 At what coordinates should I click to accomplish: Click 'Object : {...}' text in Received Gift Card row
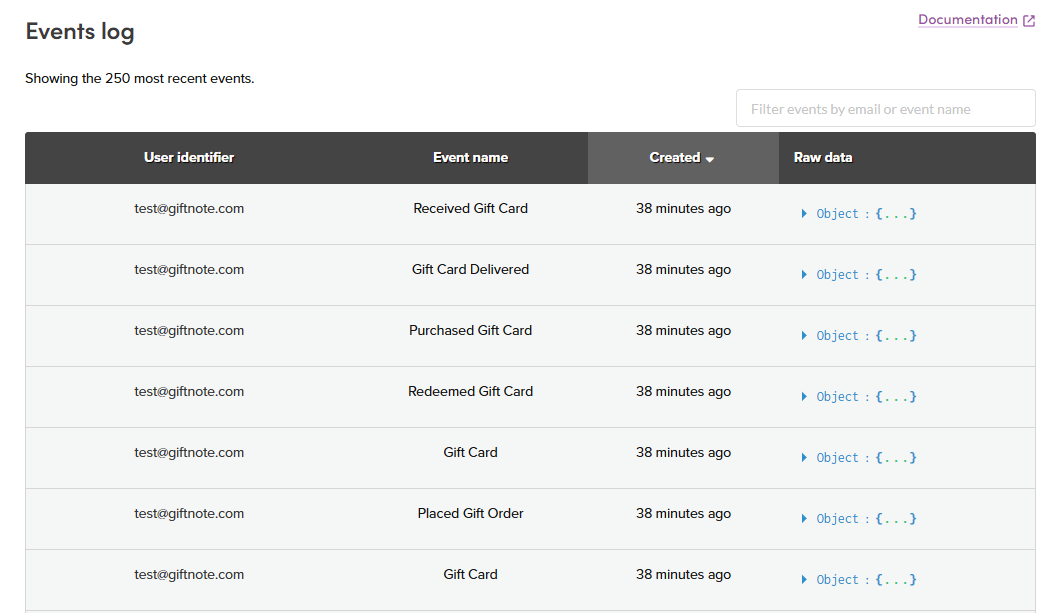(x=866, y=213)
